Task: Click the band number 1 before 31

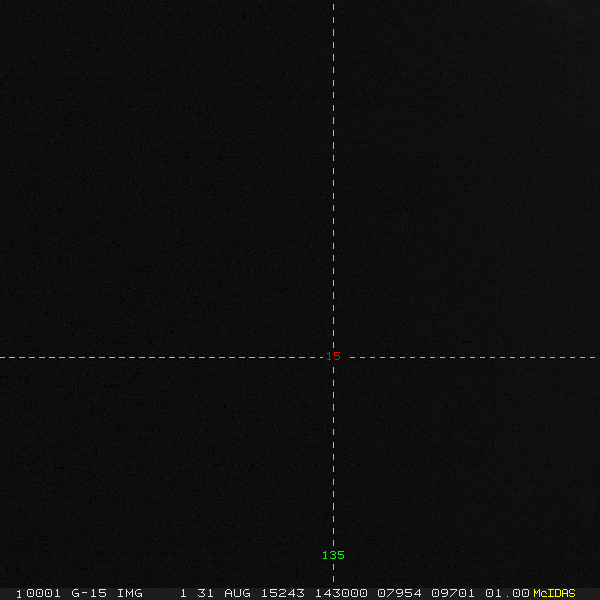Action: (x=184, y=593)
